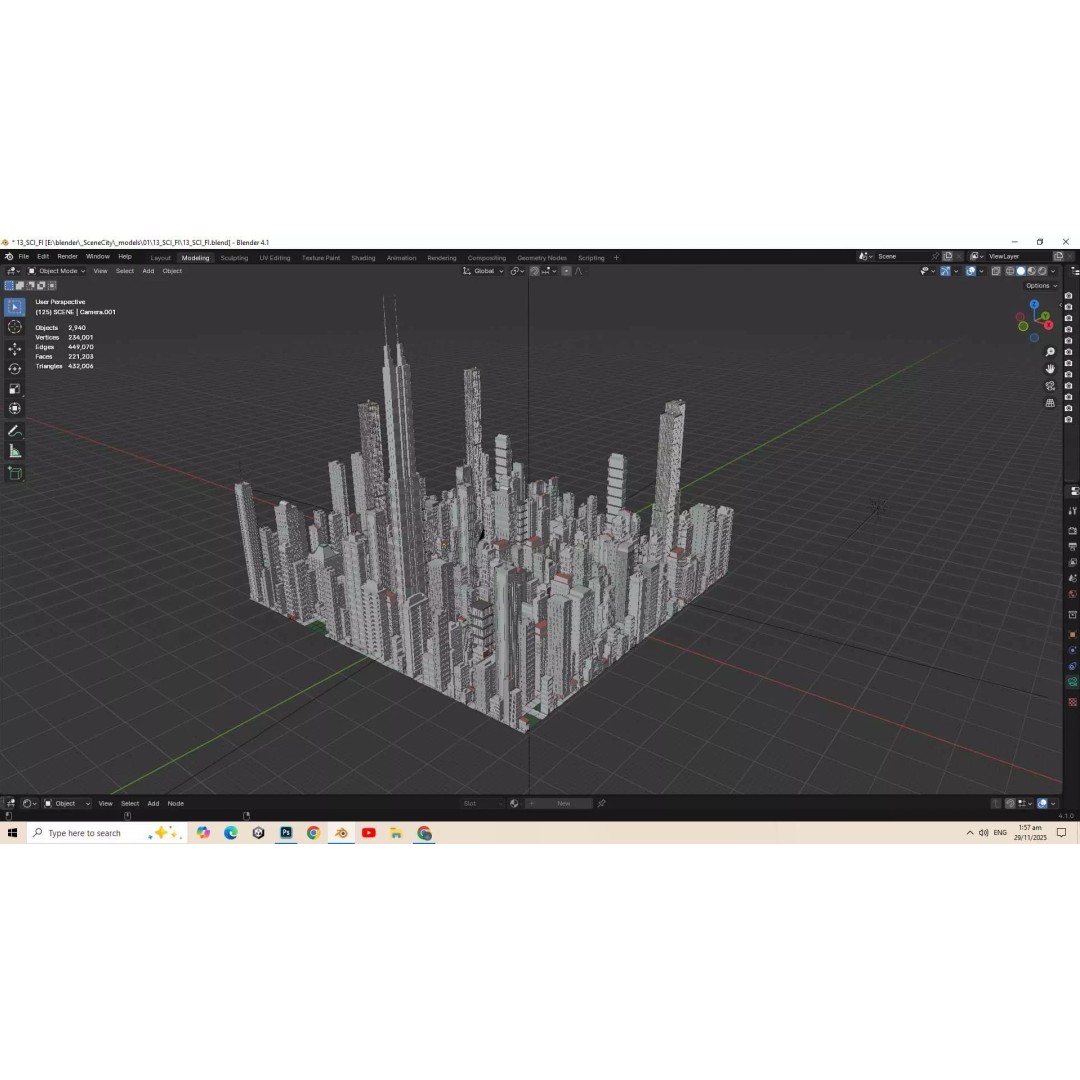Select the Transform tool
The height and width of the screenshot is (1080, 1080).
coord(14,408)
